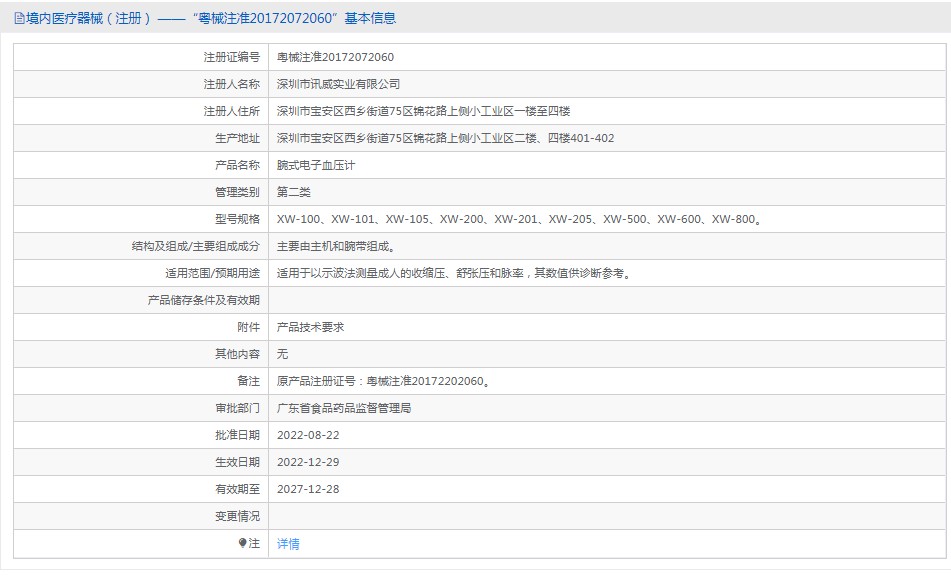This screenshot has width=951, height=585.
Task: Select registration number 粤械注准20172072060 in the table
Action: point(335,57)
